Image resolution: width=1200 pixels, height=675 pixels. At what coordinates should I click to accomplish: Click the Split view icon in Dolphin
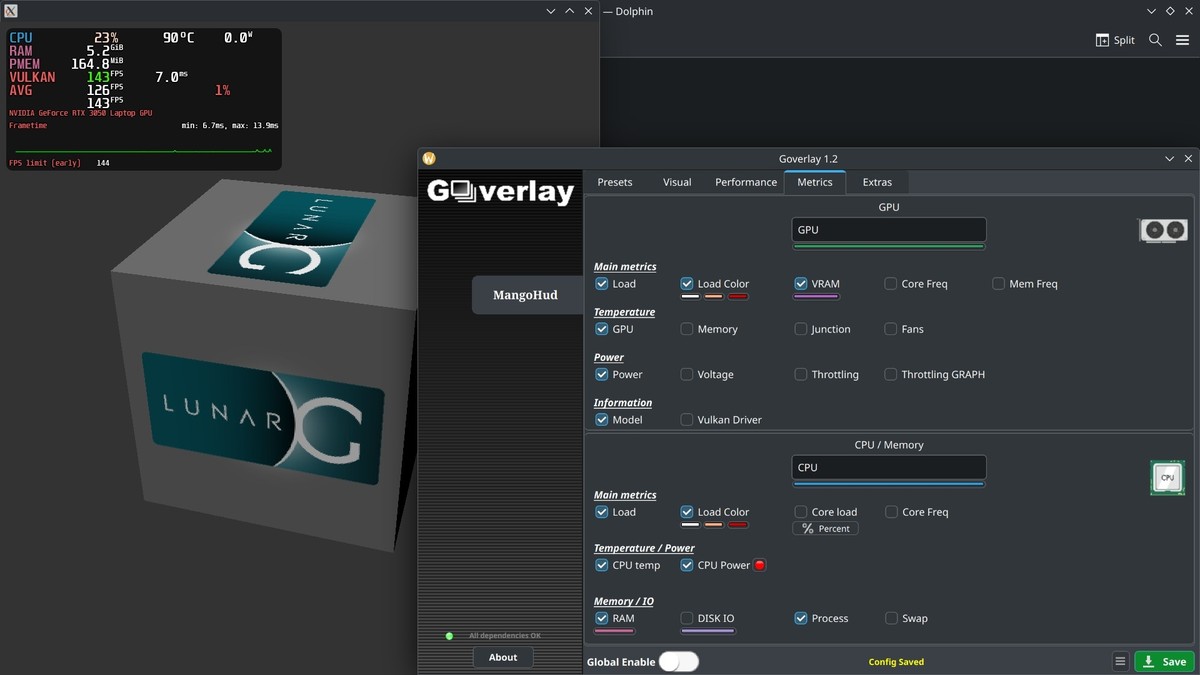1115,40
